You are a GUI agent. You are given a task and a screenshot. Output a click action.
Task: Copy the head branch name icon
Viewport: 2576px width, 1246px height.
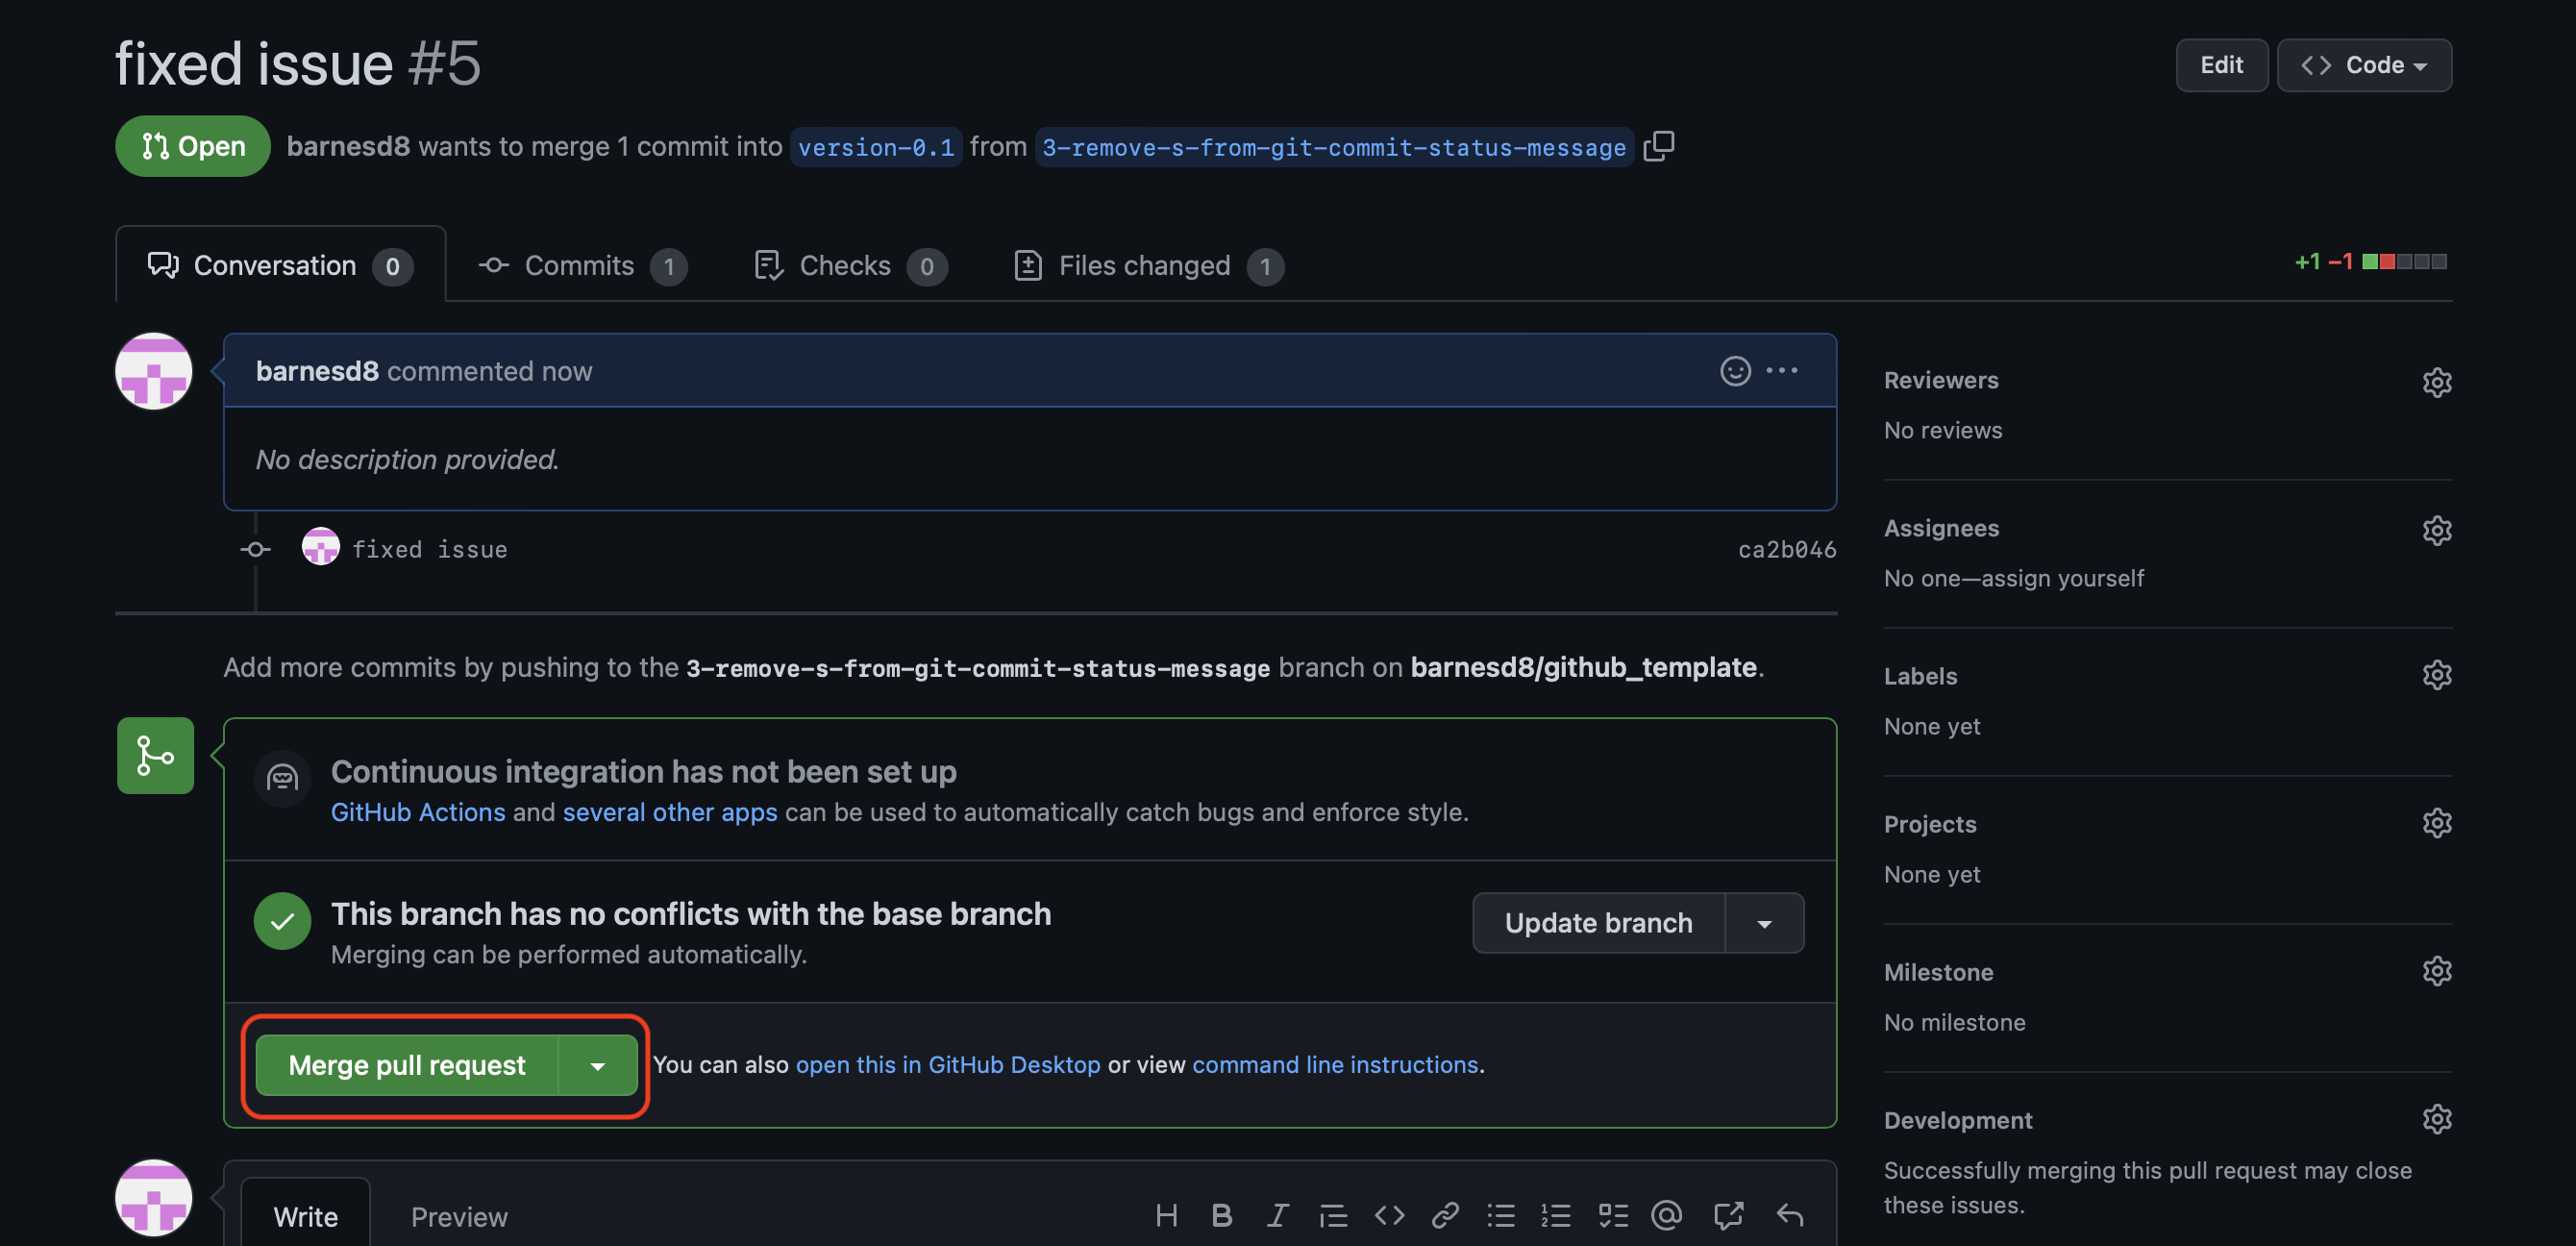[x=1658, y=146]
